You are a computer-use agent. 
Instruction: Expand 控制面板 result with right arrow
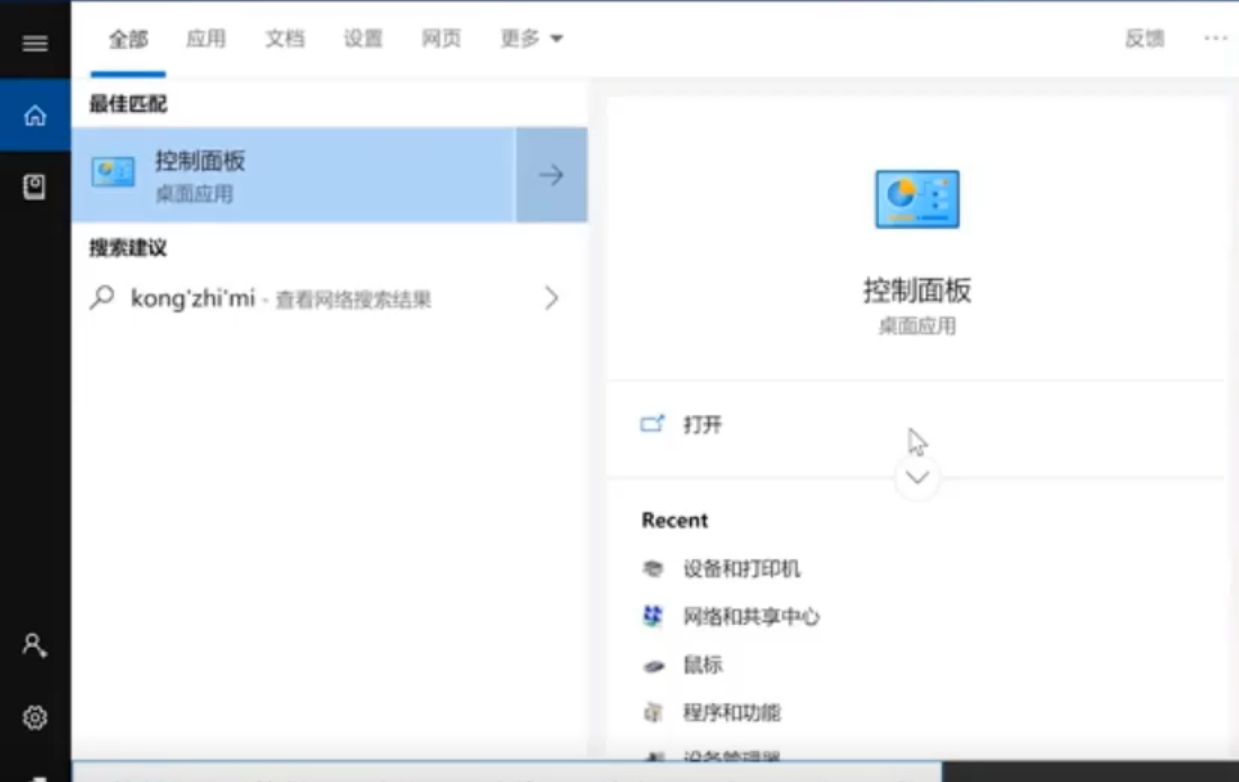pyautogui.click(x=551, y=175)
